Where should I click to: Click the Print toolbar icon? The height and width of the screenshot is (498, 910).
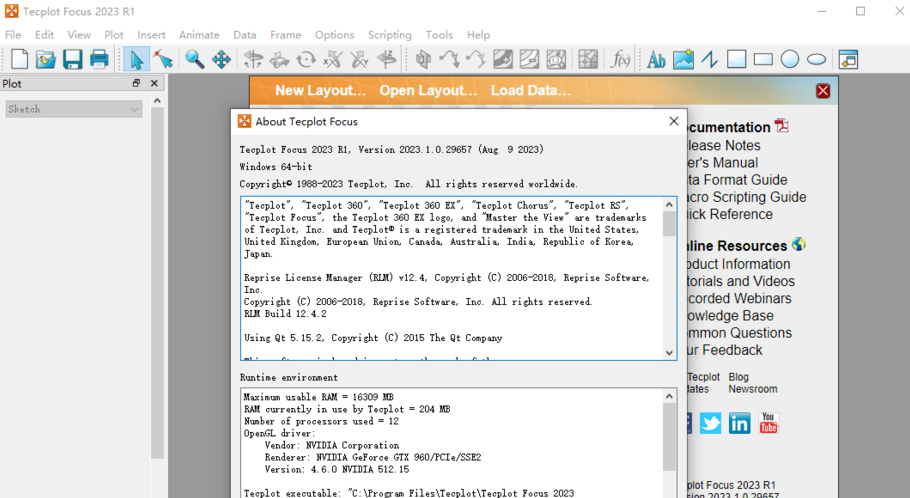click(99, 59)
